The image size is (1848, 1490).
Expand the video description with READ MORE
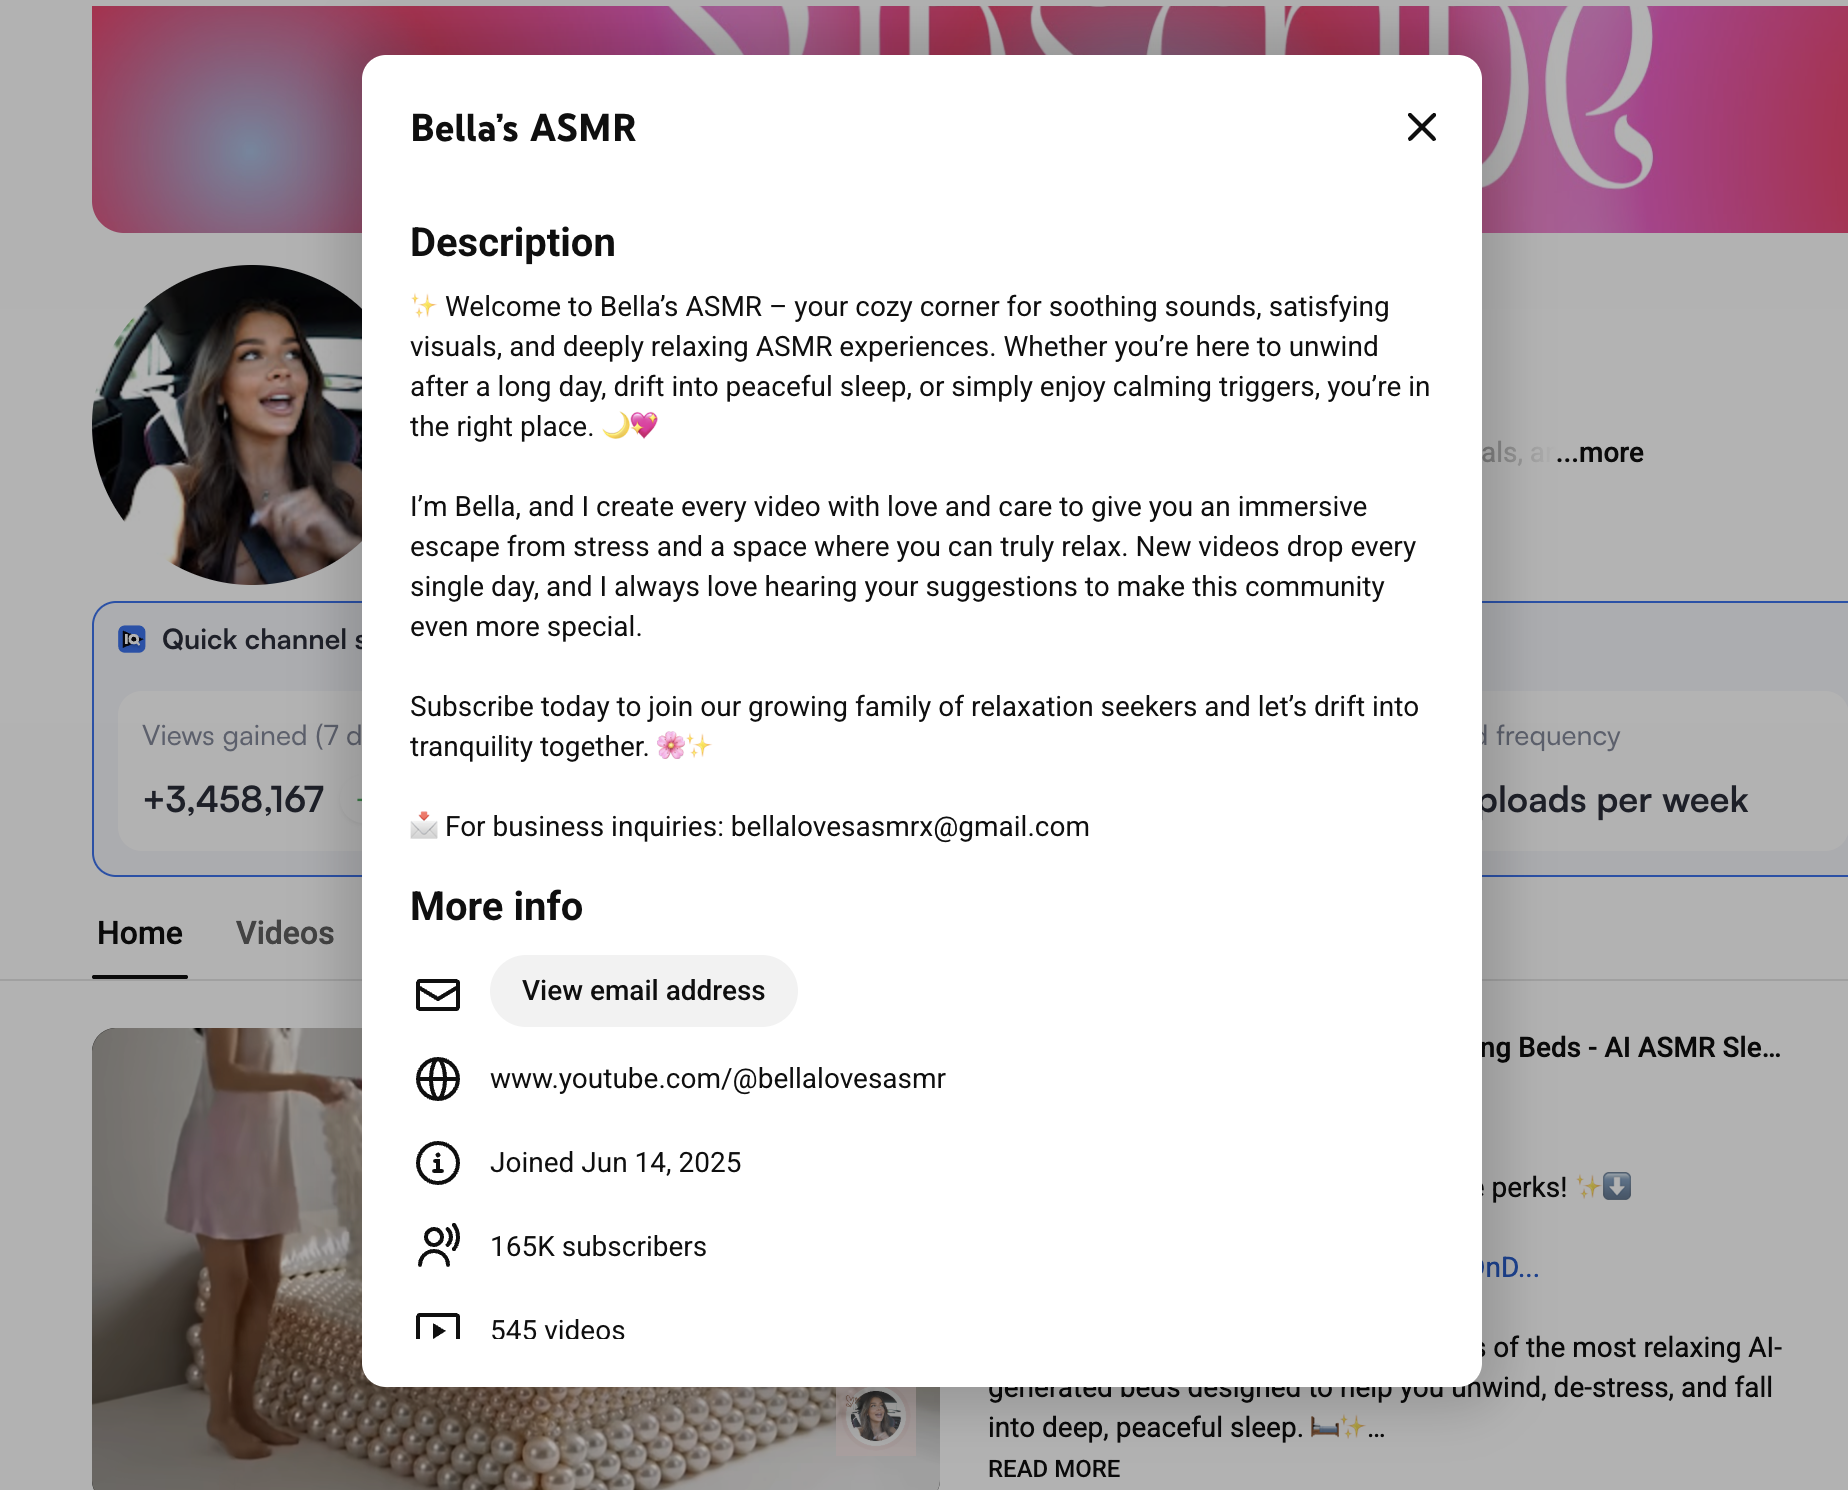tap(1053, 1468)
